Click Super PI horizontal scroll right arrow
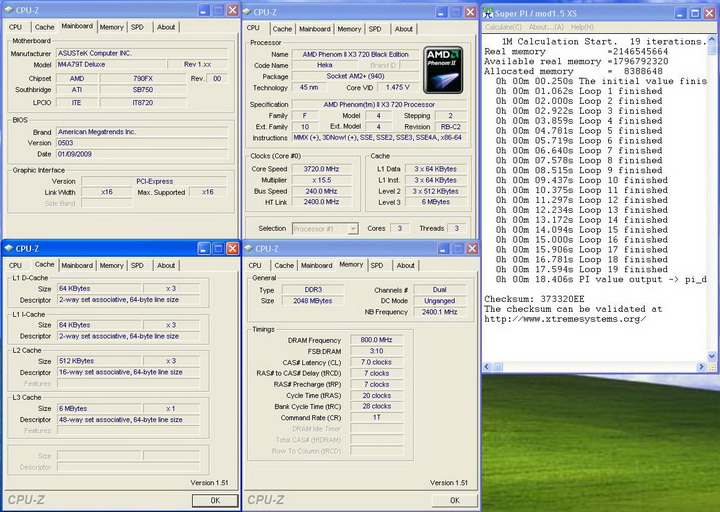The height and width of the screenshot is (512, 720). pyautogui.click(x=701, y=367)
